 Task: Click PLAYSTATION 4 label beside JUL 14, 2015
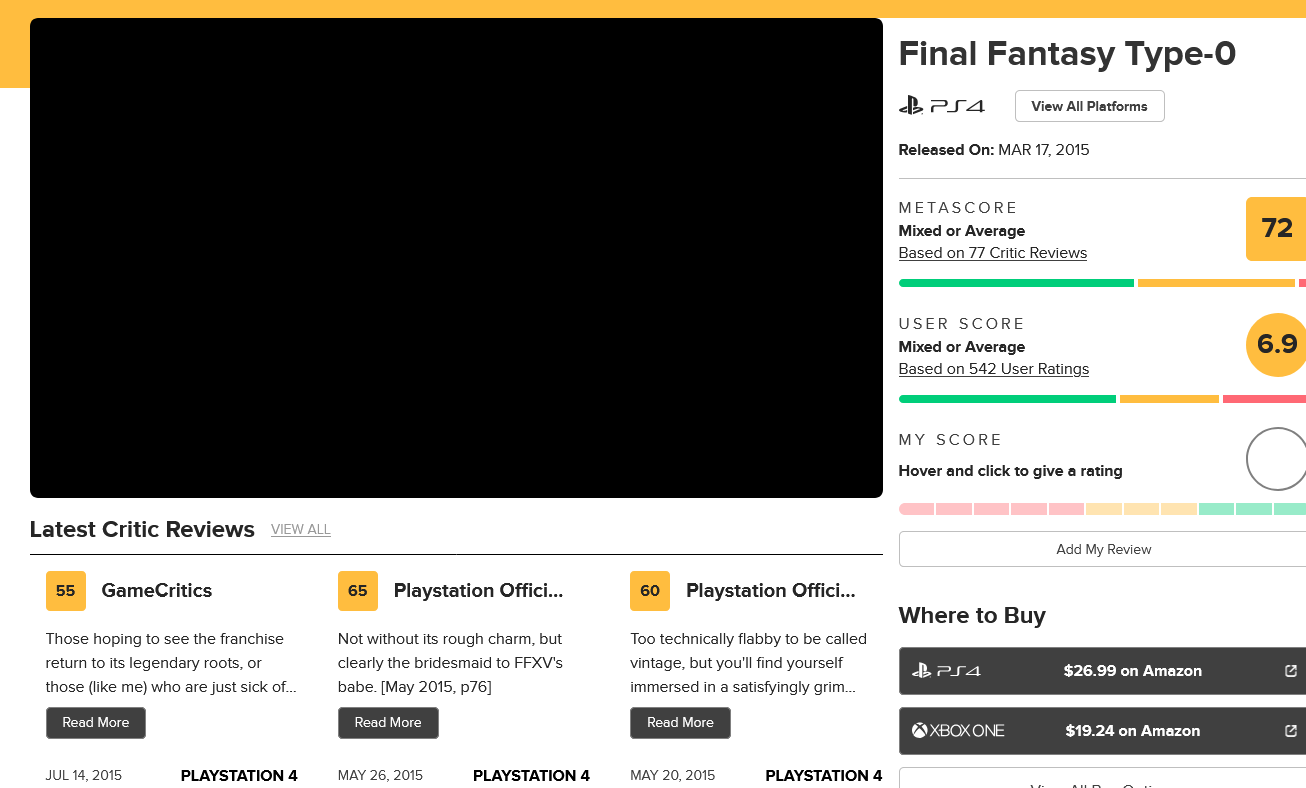(239, 776)
